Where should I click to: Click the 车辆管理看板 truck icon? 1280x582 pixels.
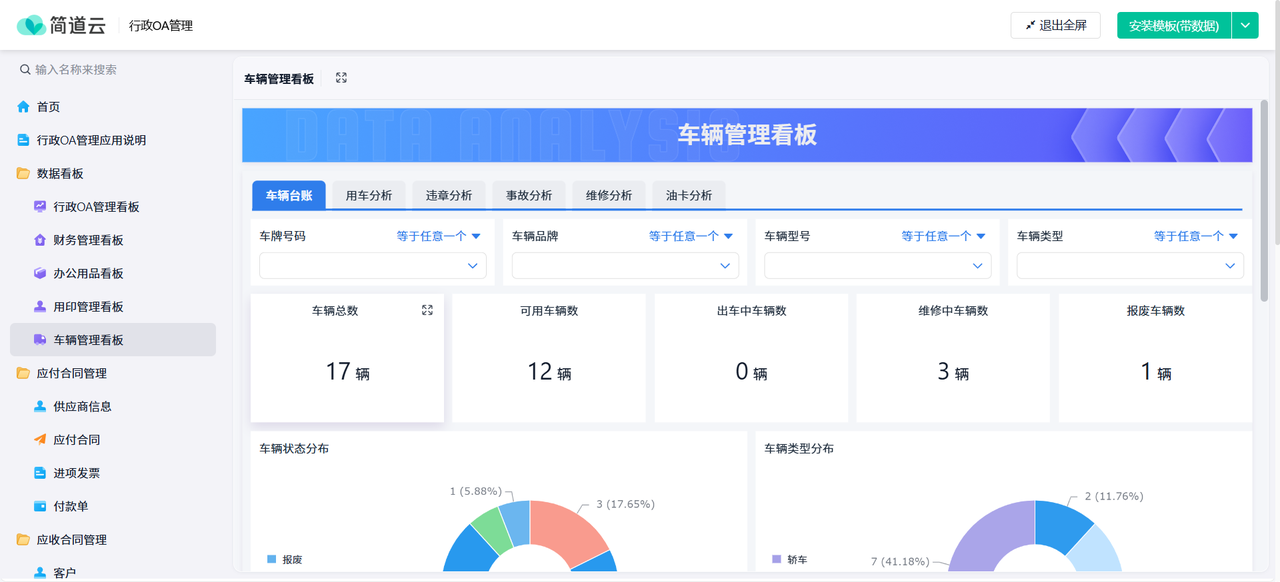pyautogui.click(x=40, y=340)
